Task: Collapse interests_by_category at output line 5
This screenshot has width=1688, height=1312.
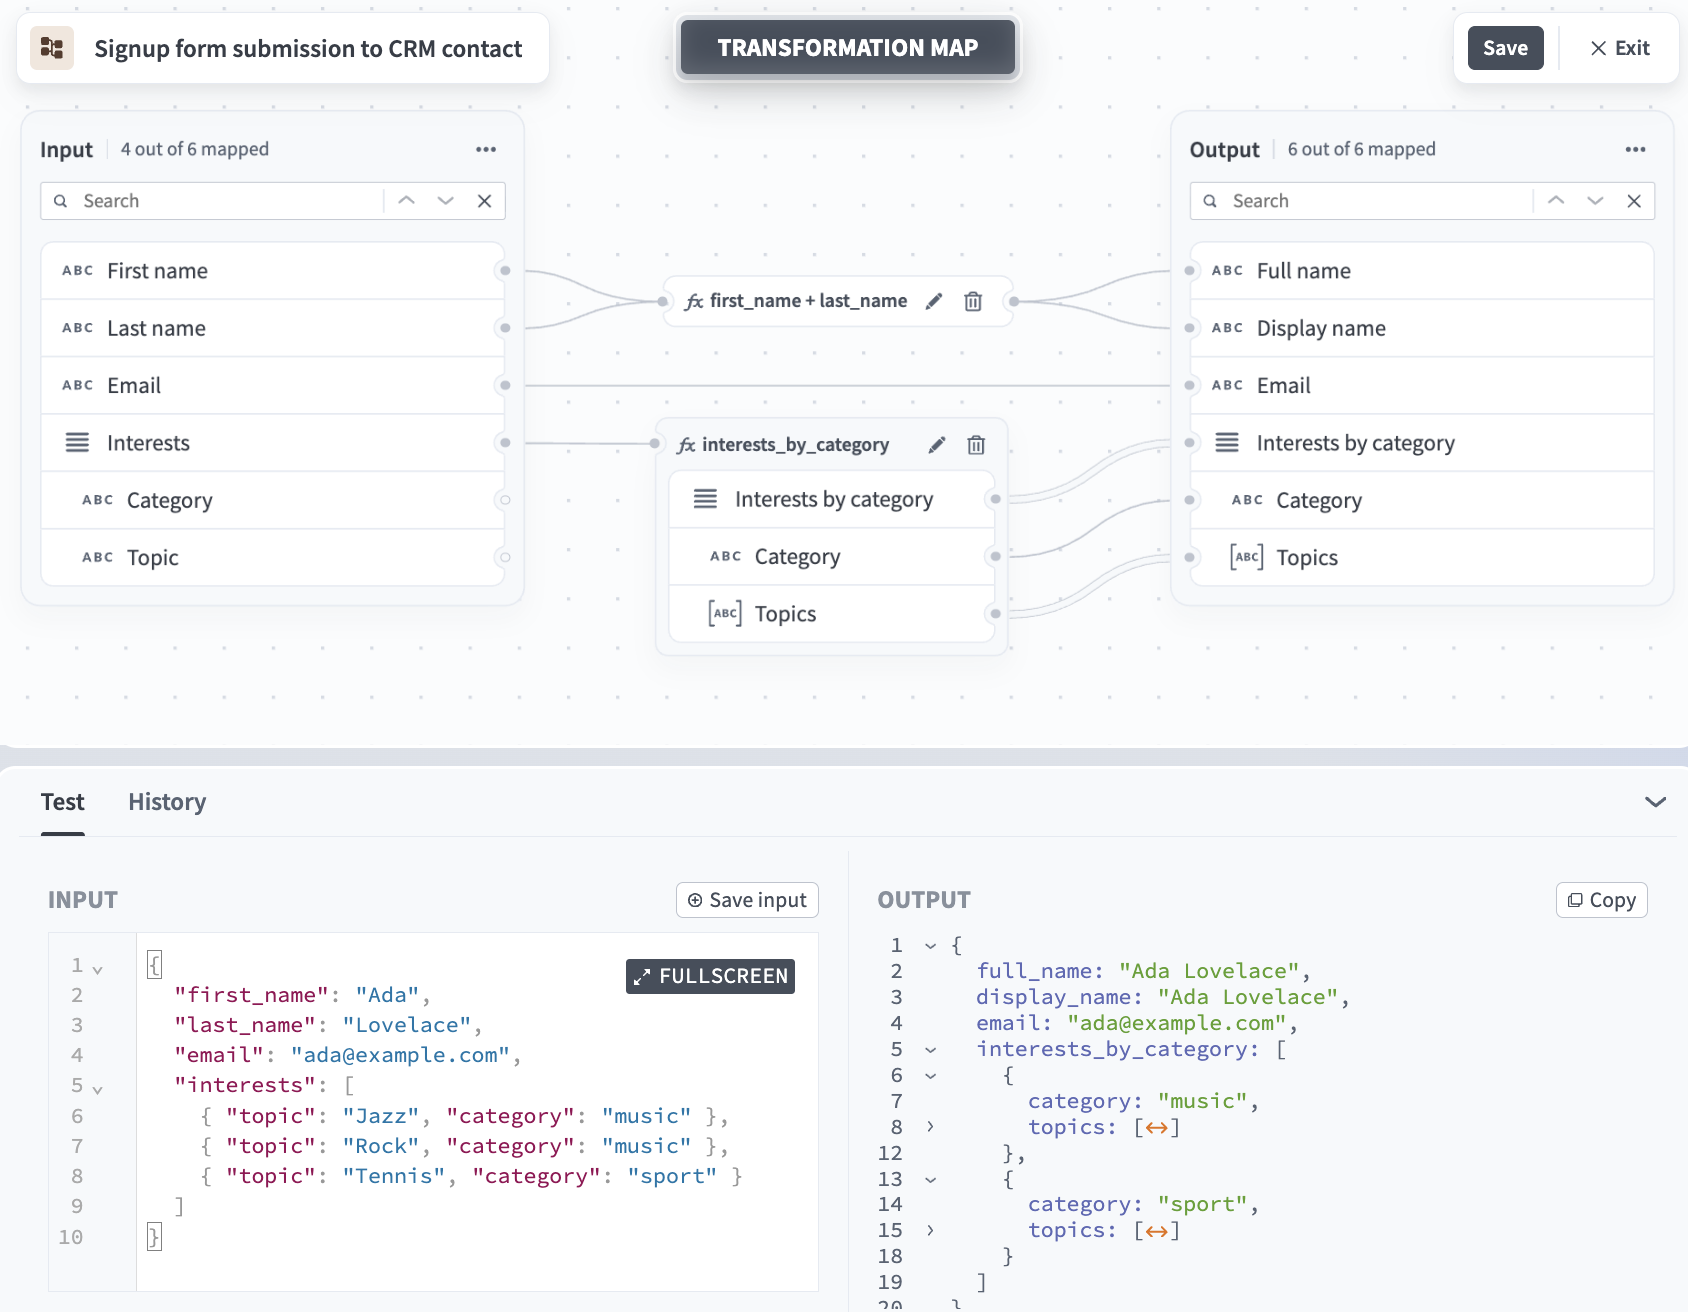Action: point(931,1049)
